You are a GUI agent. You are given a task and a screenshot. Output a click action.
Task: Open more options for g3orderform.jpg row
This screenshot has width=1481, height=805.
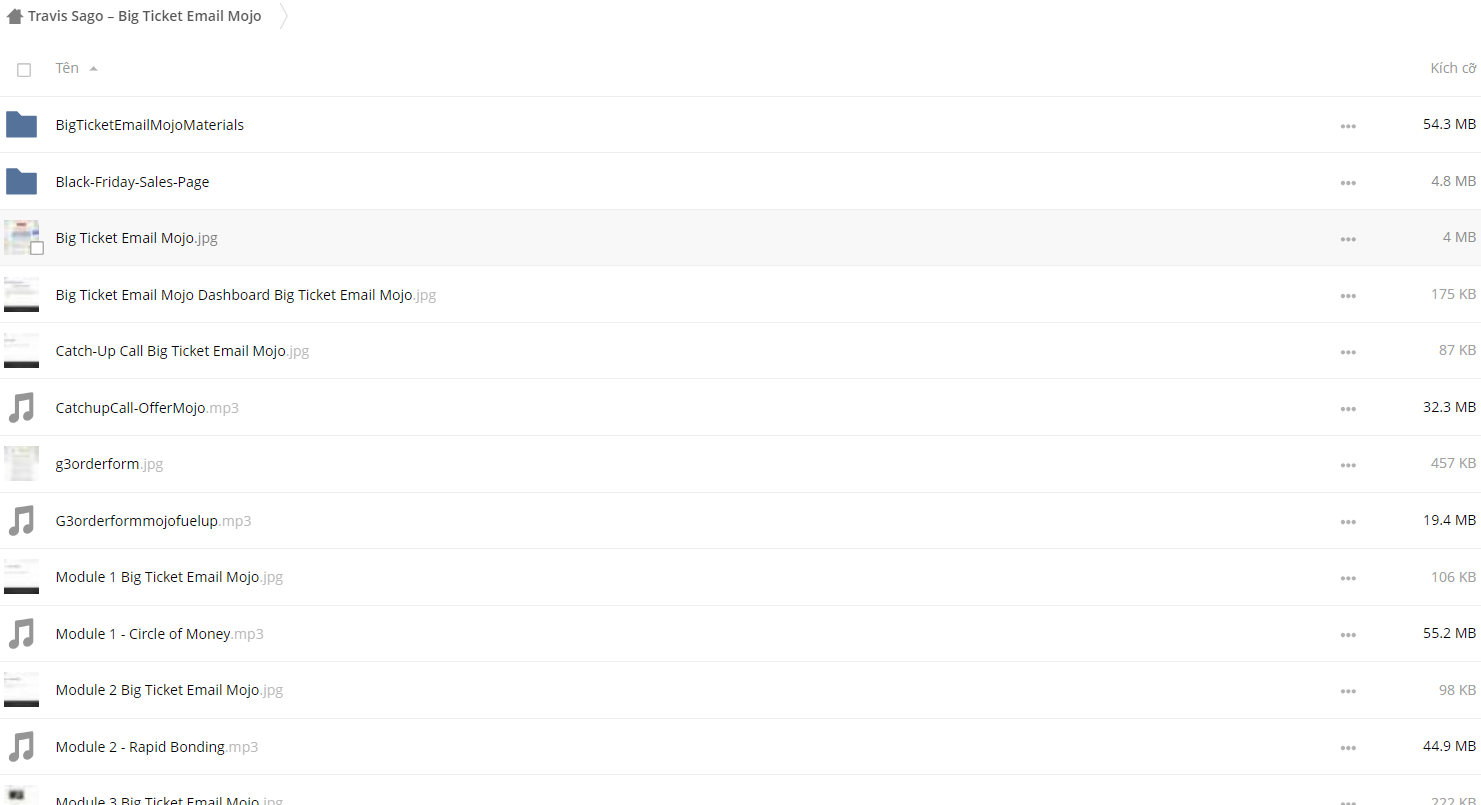(1348, 465)
